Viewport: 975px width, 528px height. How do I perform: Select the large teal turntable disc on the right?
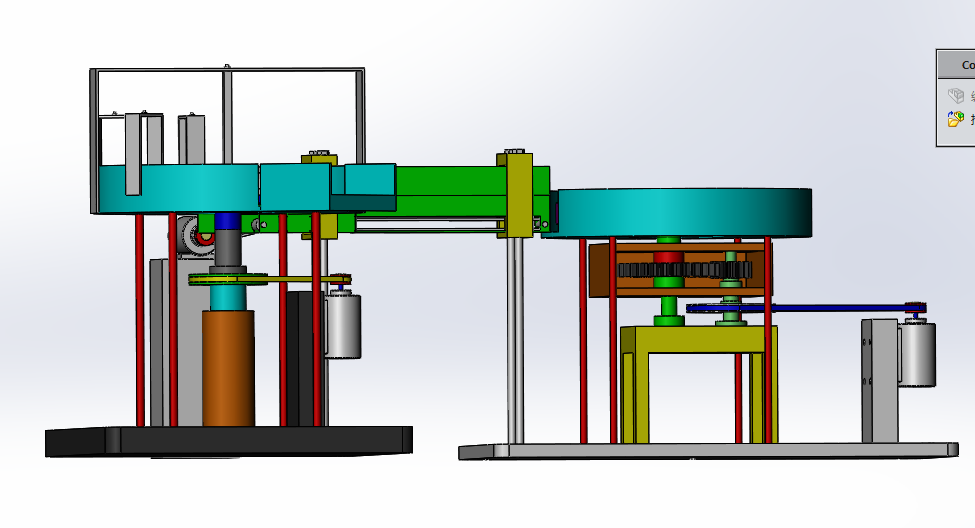click(682, 213)
